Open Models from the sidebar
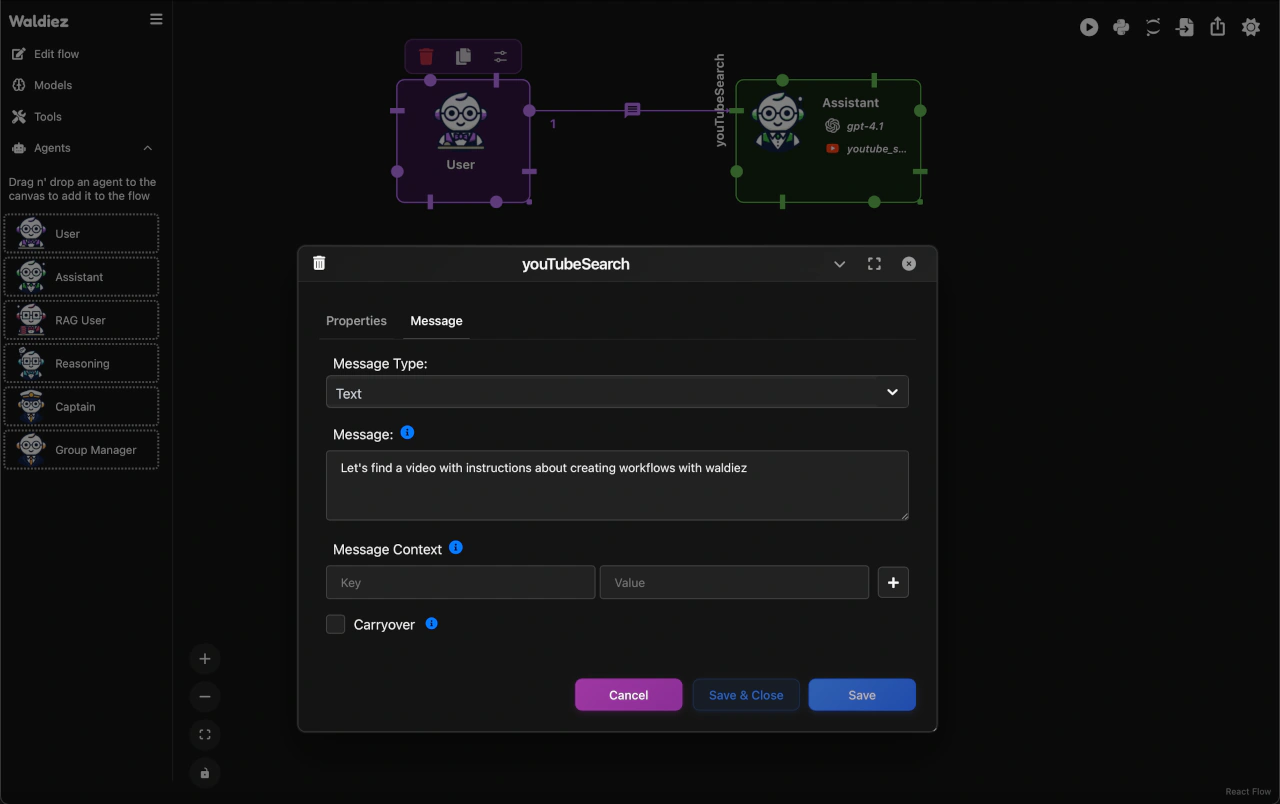This screenshot has height=804, width=1280. point(52,85)
